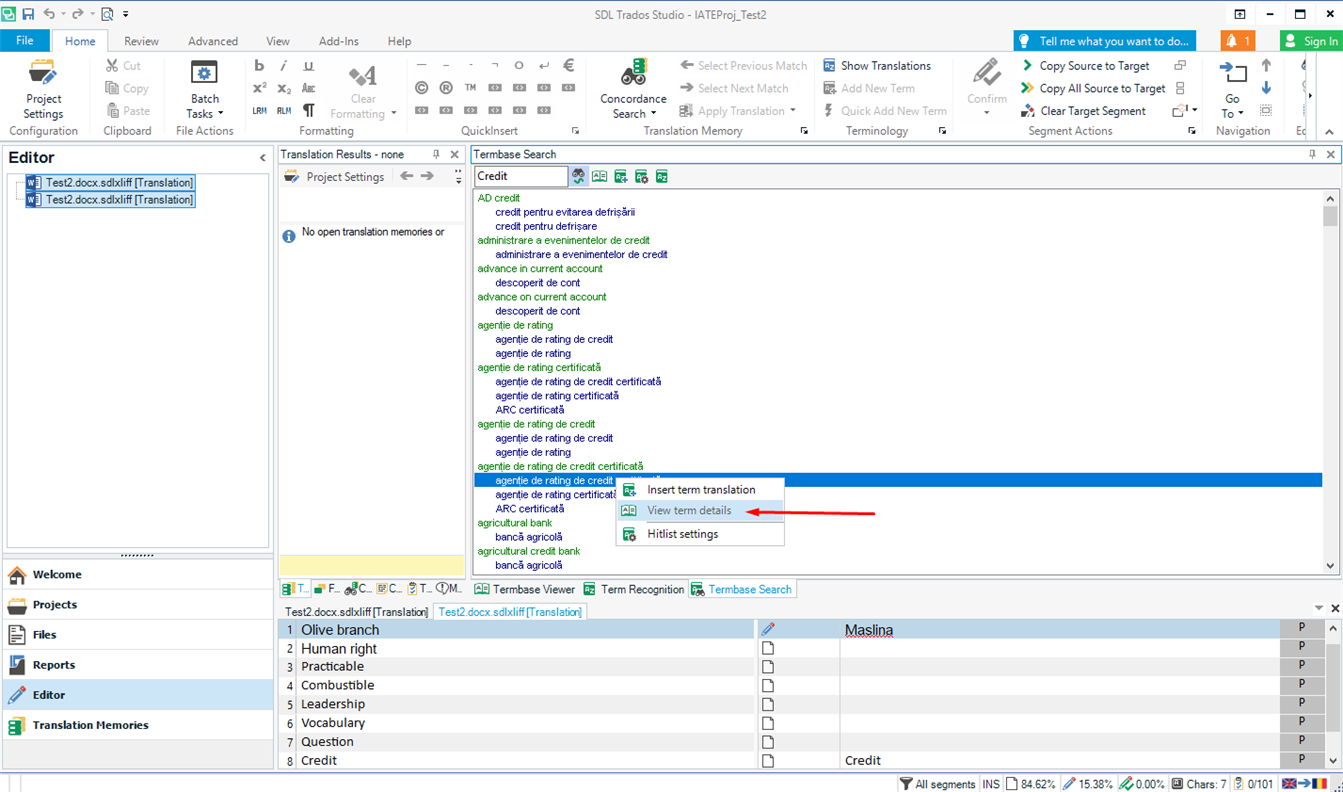
Task: Click source segment 'Olive branch'
Action: coord(527,630)
